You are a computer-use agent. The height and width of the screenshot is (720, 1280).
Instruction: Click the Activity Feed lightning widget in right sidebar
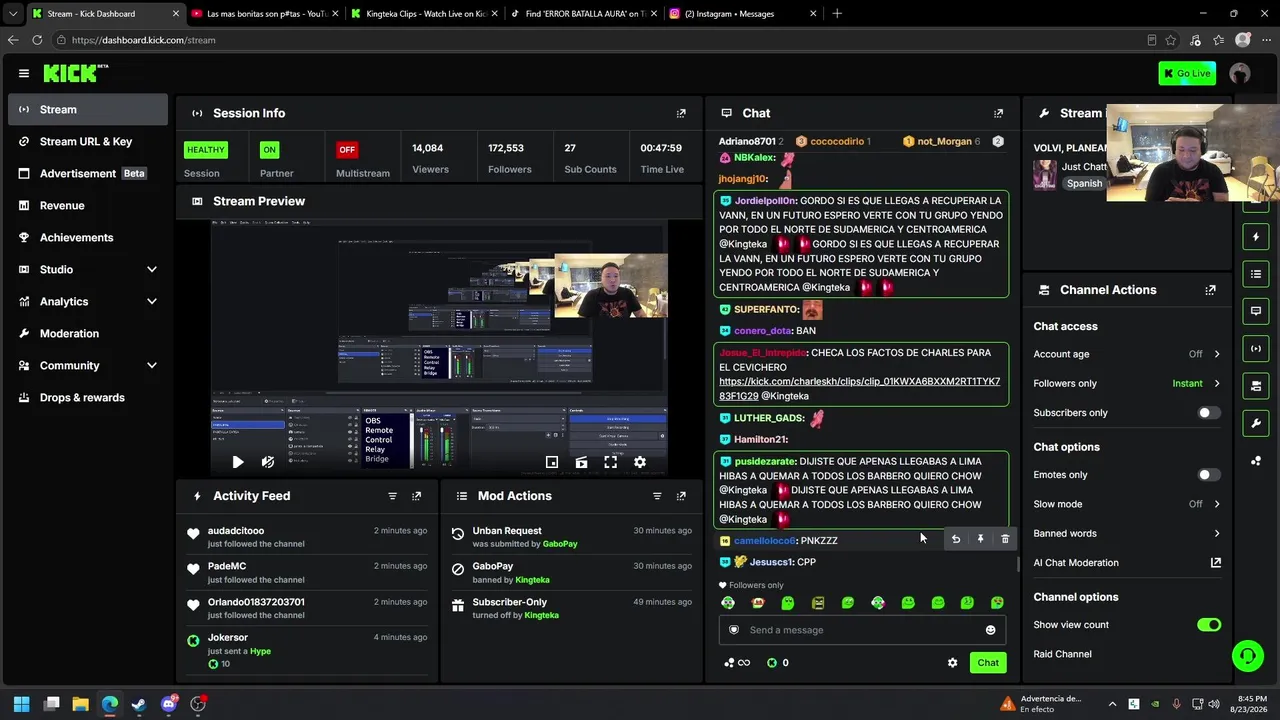coord(1256,237)
